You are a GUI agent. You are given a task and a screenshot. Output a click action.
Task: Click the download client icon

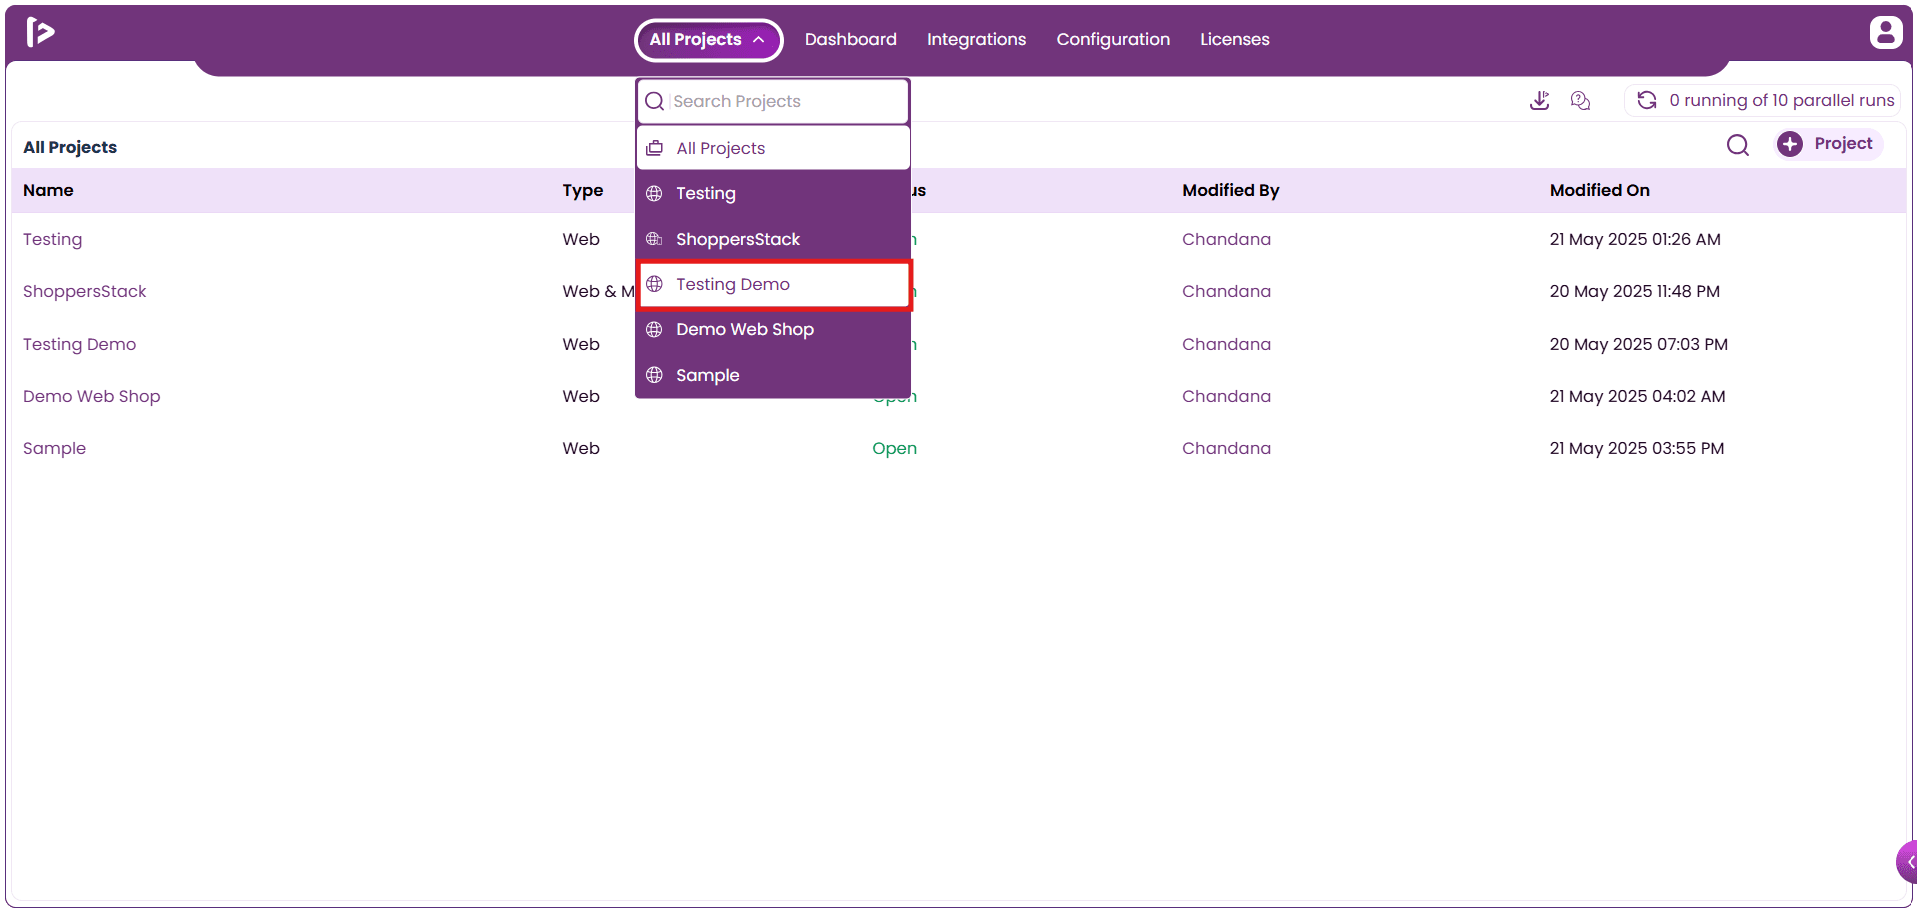coord(1540,100)
